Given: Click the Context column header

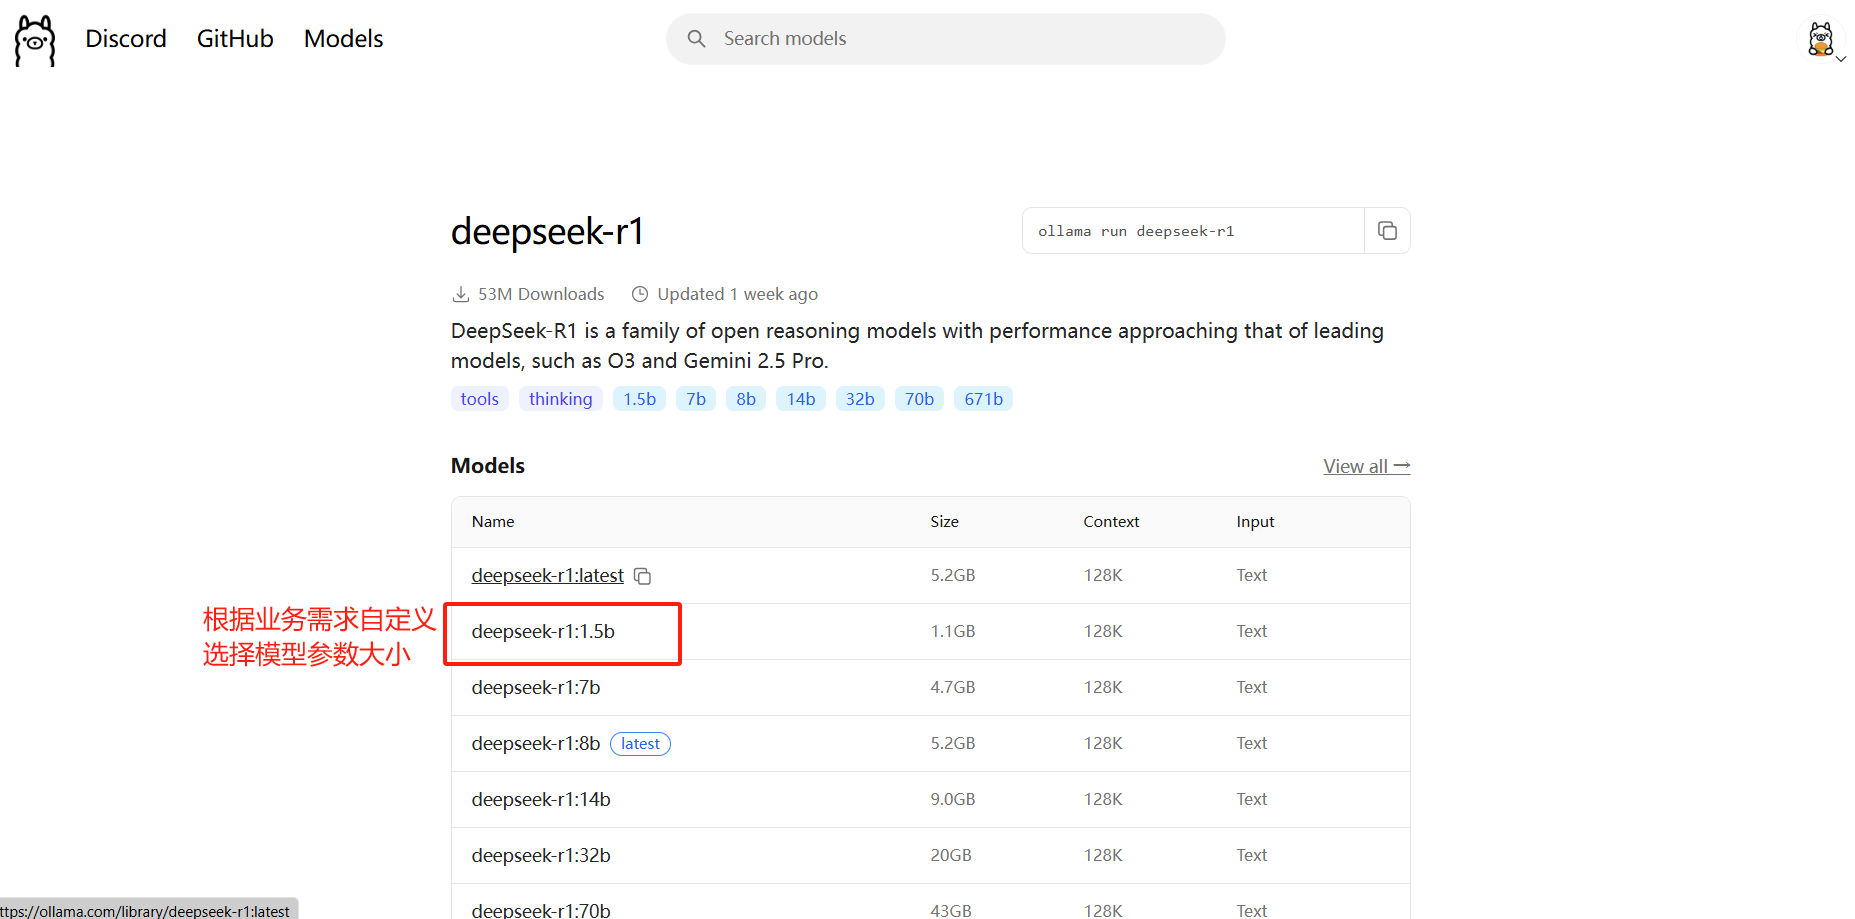Looking at the screenshot, I should tap(1111, 522).
